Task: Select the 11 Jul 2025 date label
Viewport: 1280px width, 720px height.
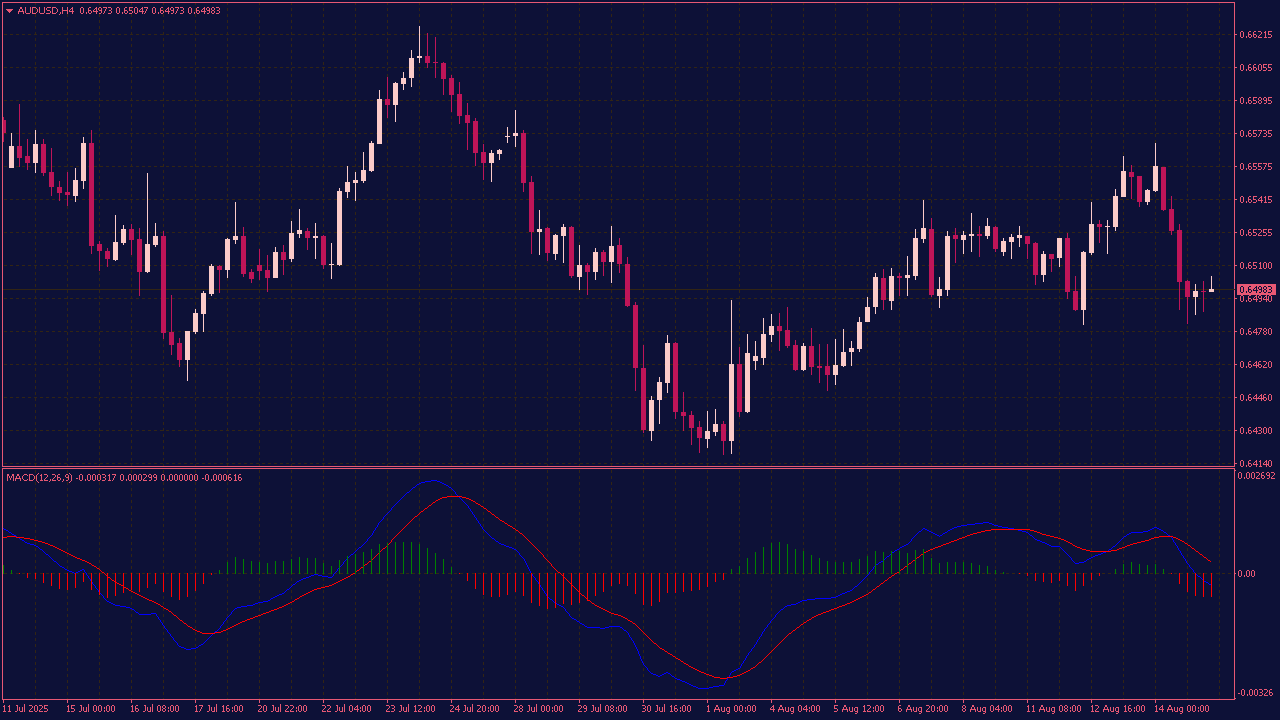Action: pos(25,709)
